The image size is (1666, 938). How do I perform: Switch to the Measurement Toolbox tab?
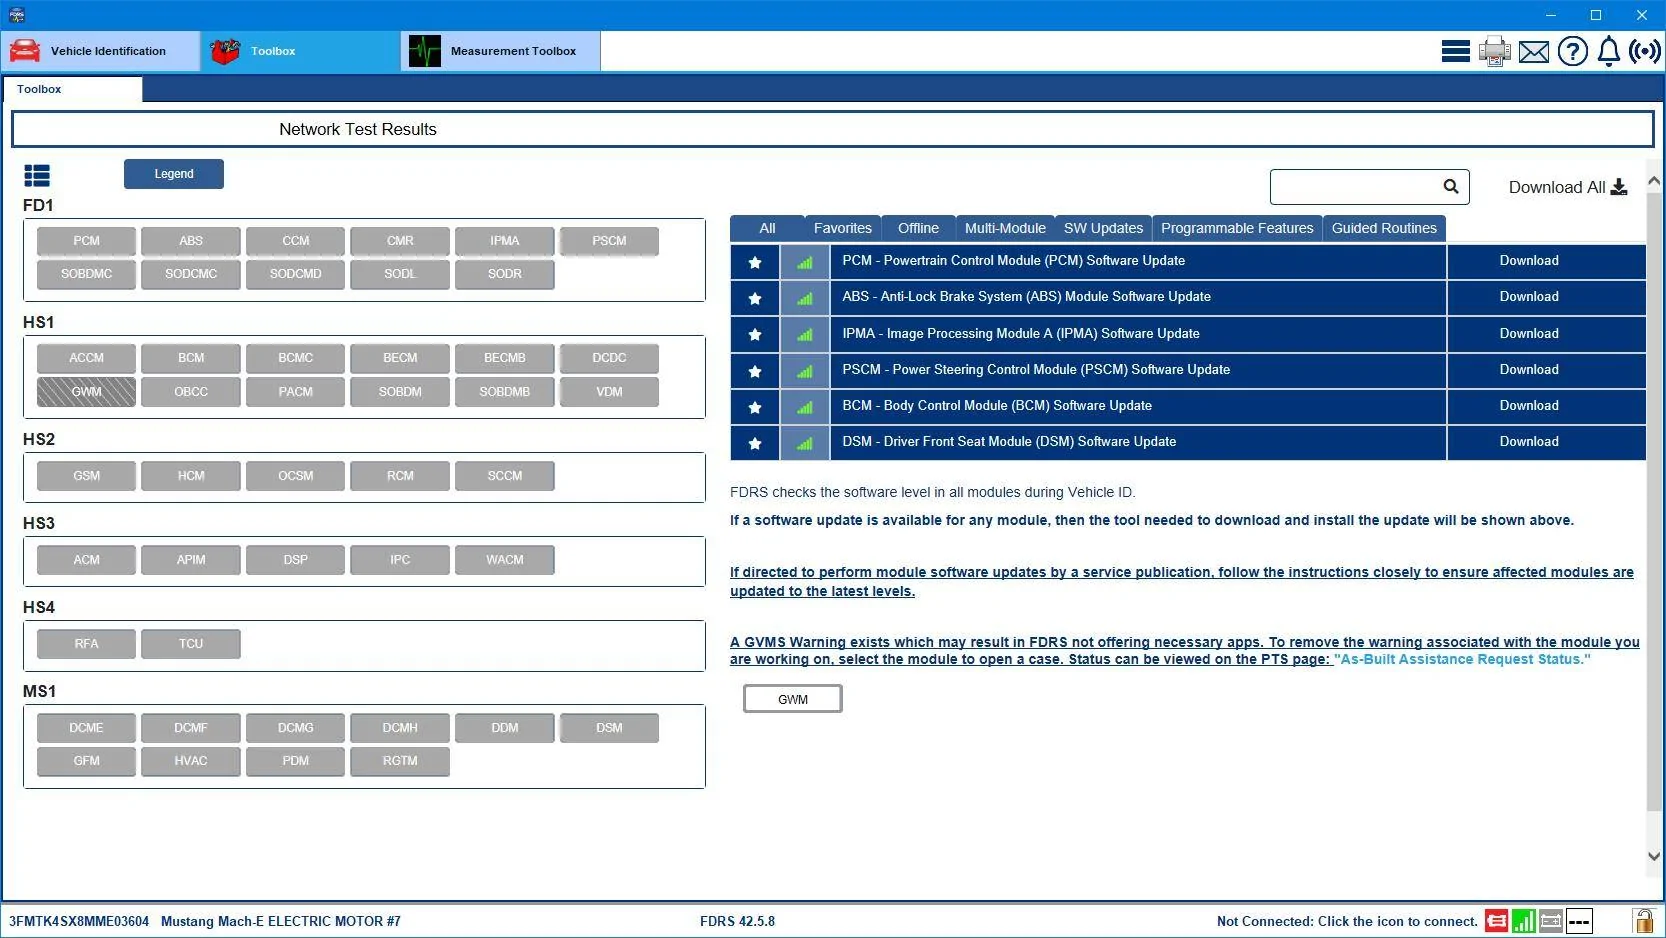click(x=501, y=51)
